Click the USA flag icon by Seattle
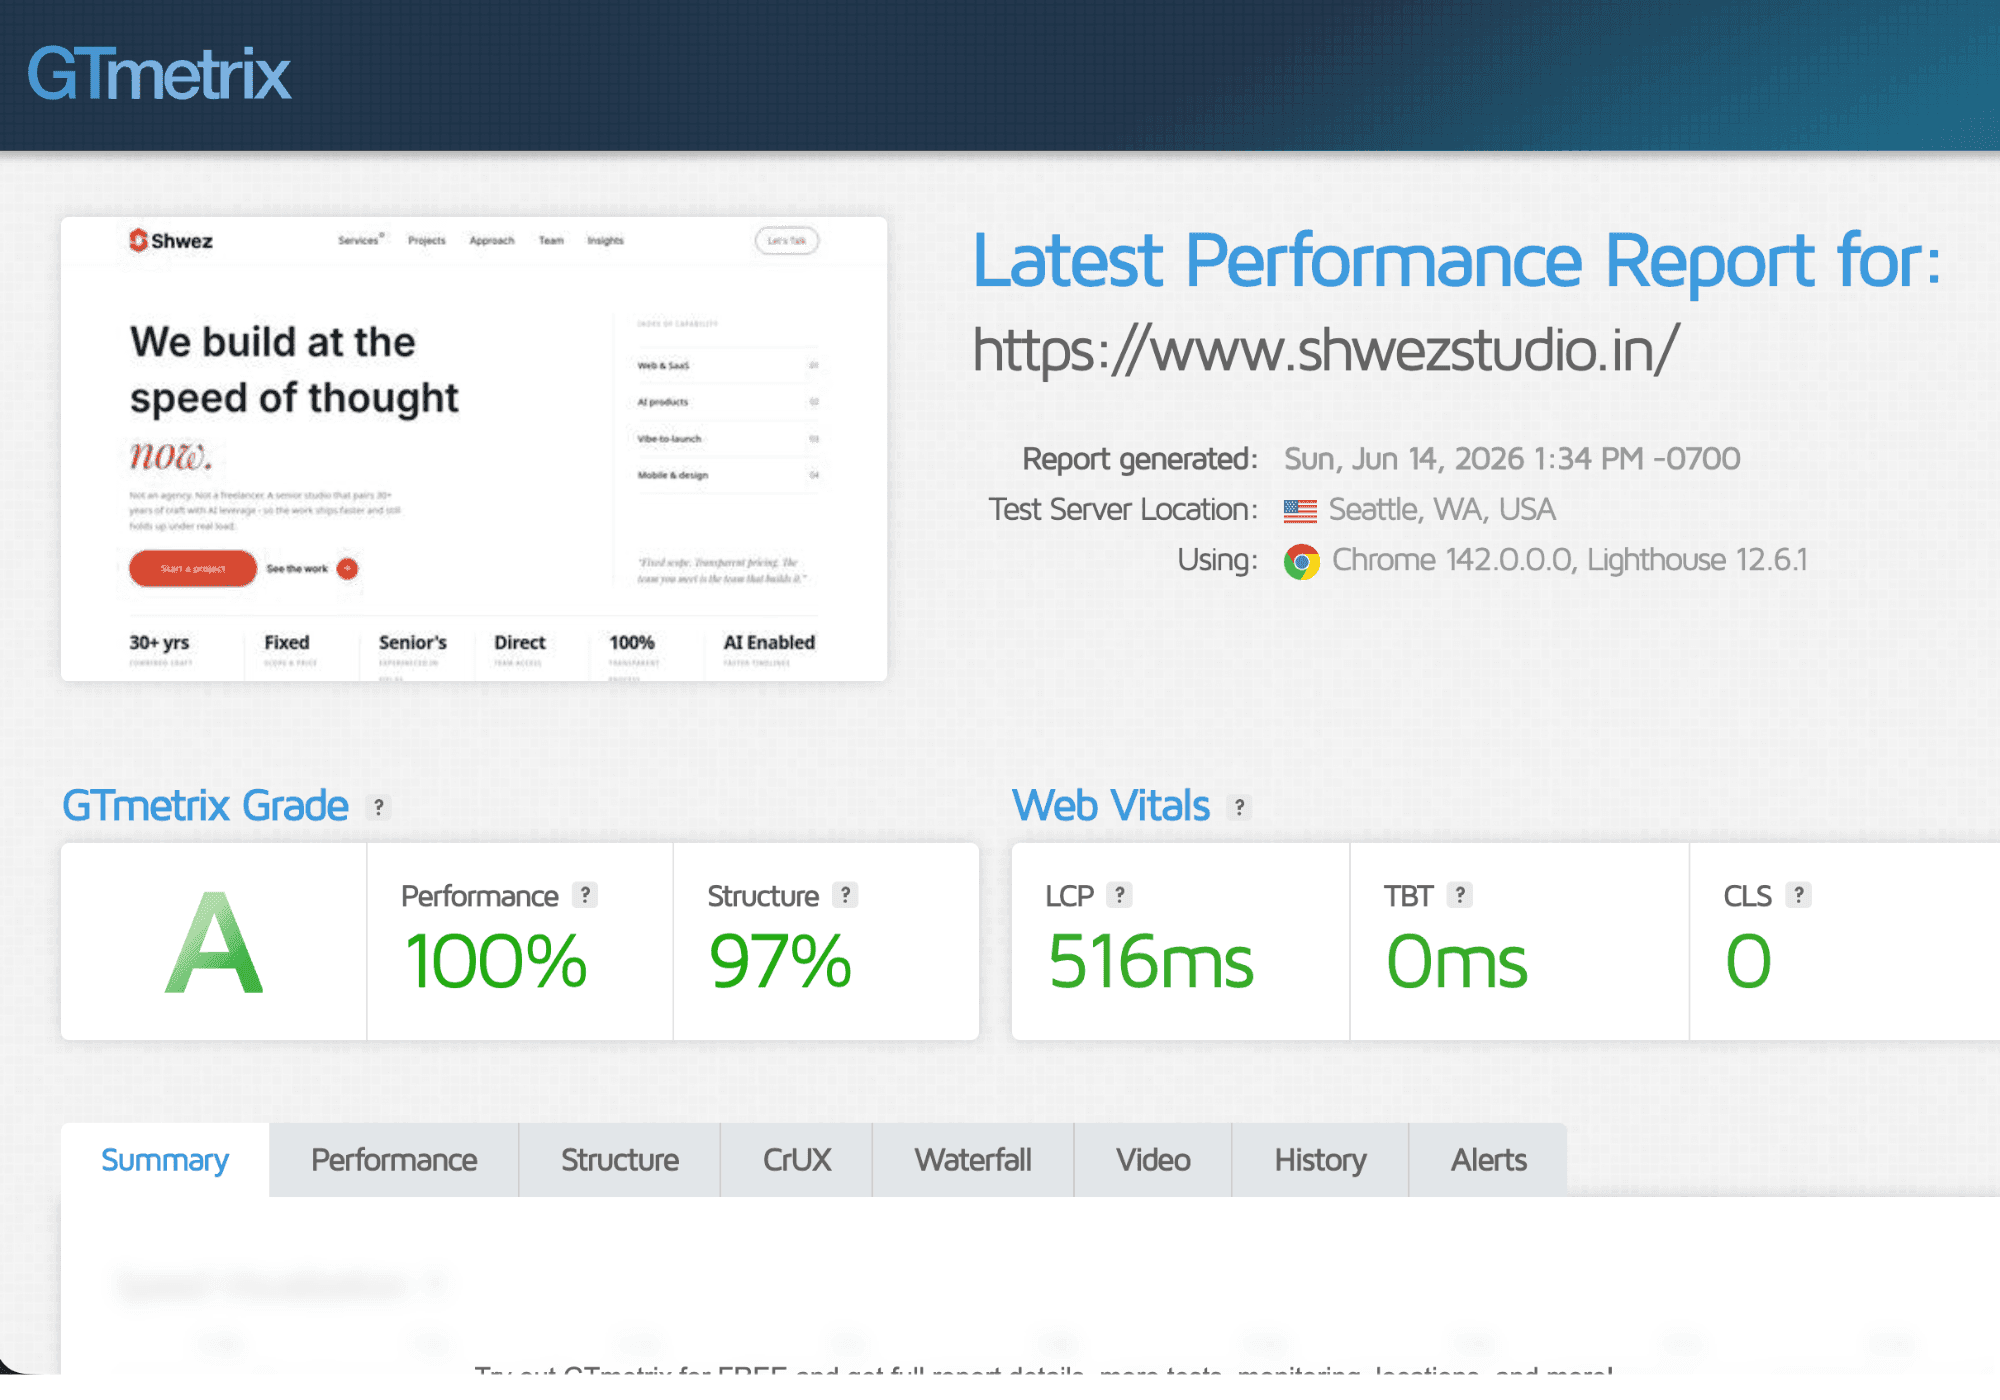 (x=1300, y=511)
